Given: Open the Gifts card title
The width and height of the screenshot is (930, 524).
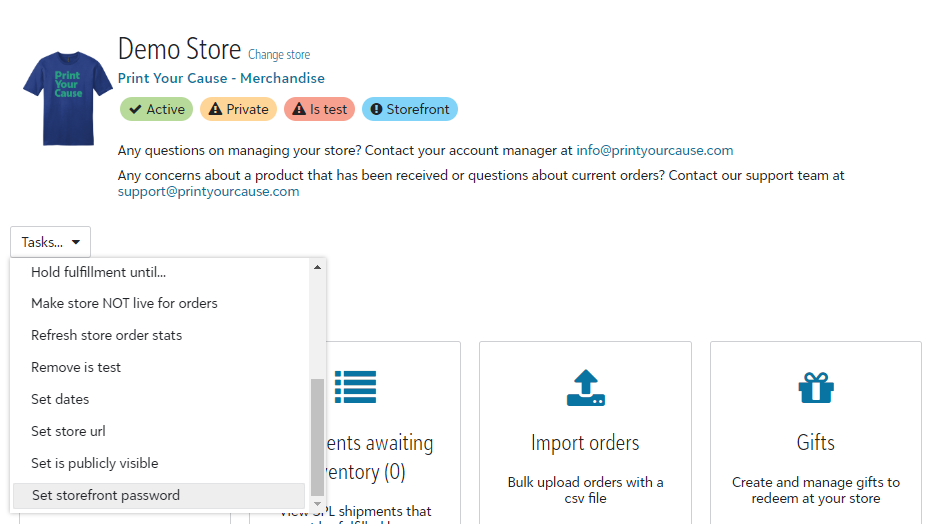Looking at the screenshot, I should click(x=816, y=443).
